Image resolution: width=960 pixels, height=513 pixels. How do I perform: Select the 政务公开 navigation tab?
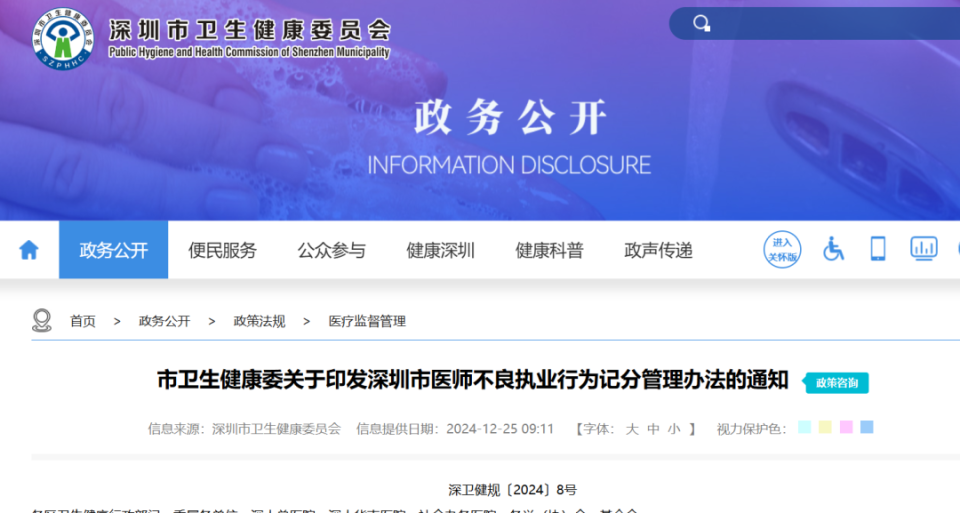click(113, 250)
